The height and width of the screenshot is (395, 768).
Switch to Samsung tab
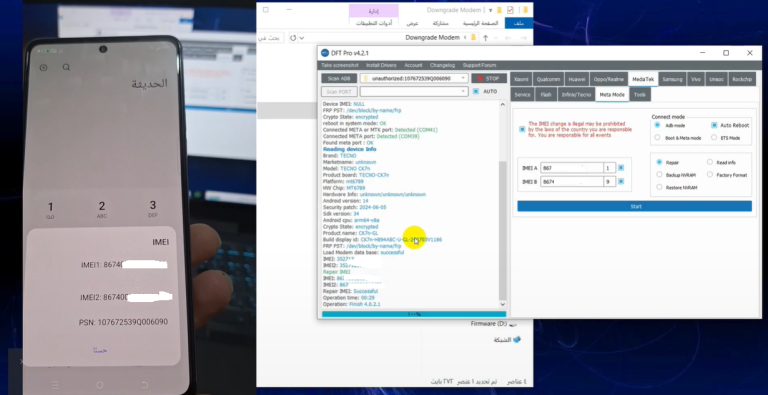tap(672, 79)
